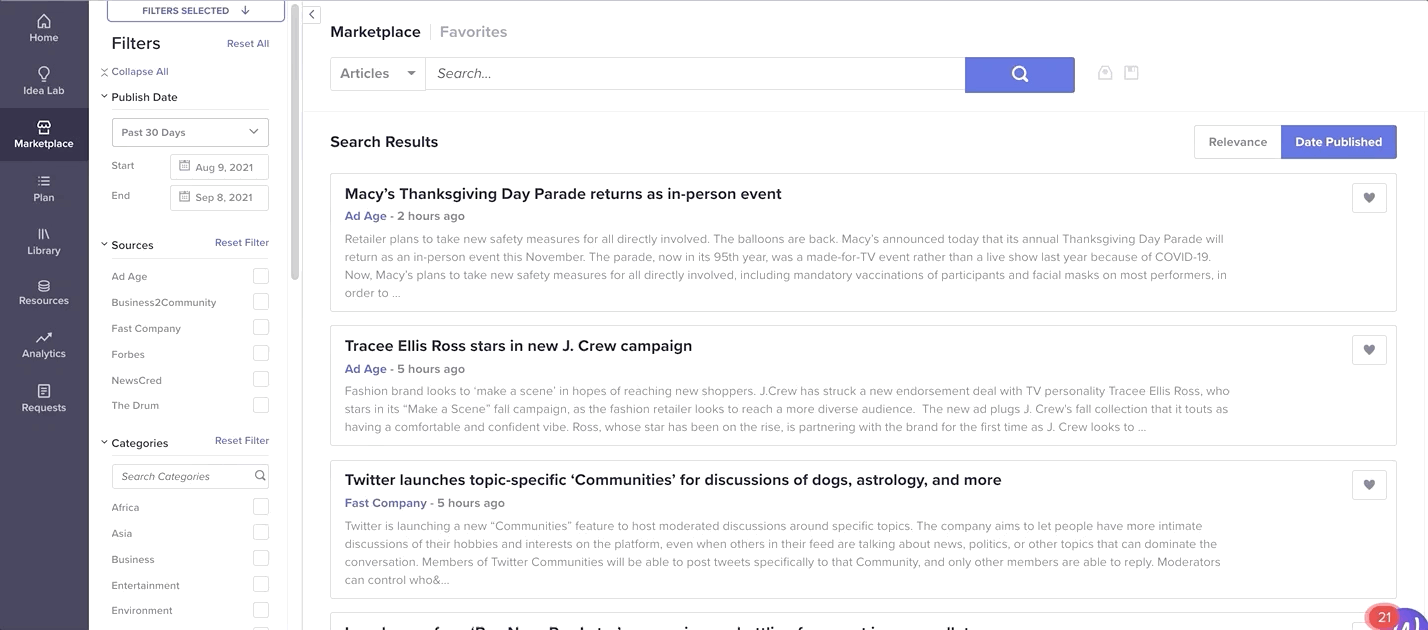This screenshot has width=1428, height=630.
Task: Click the '2 hours ago' timestamp
Action: point(431,216)
